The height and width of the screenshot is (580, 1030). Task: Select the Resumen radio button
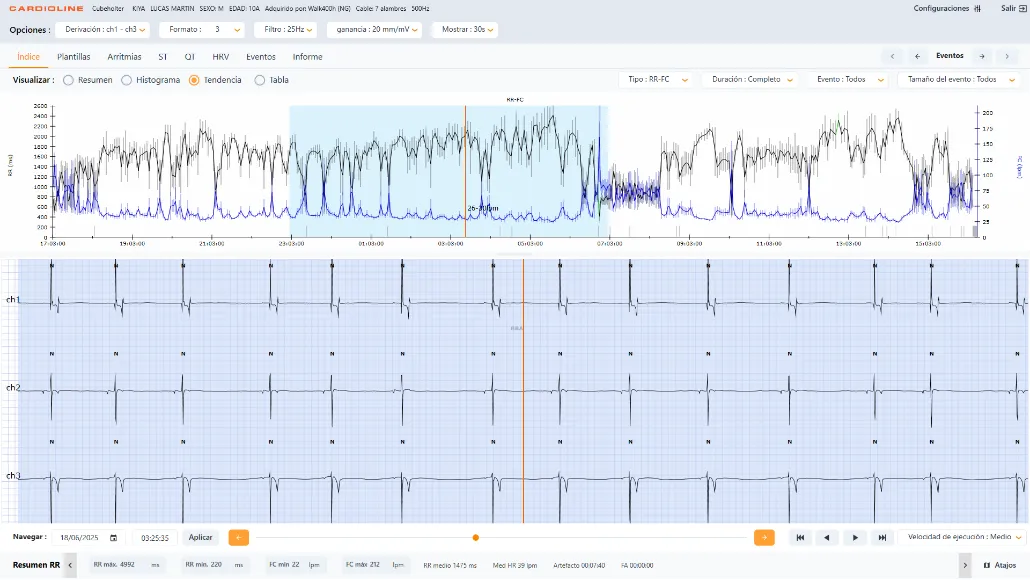(68, 80)
